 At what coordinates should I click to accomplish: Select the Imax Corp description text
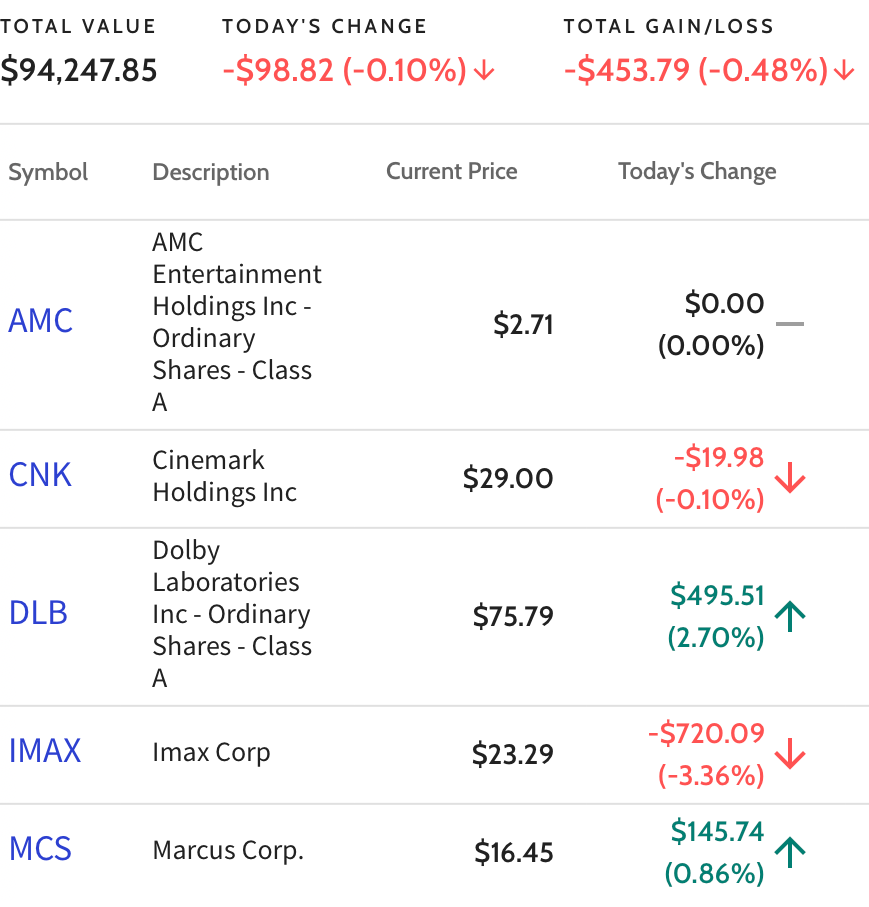(211, 753)
